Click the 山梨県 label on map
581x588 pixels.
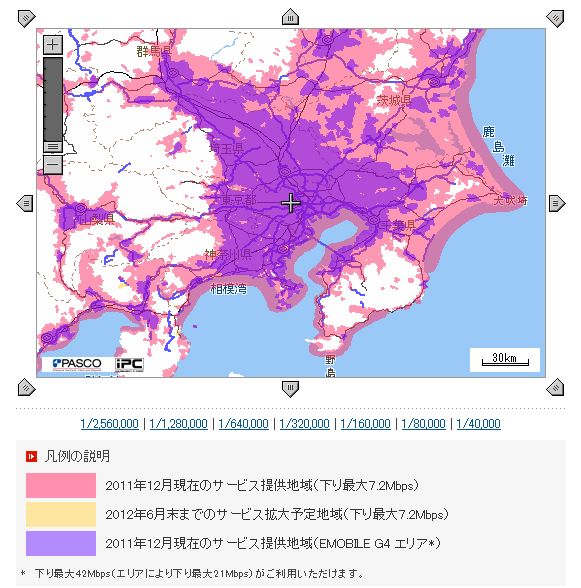pyautogui.click(x=97, y=219)
